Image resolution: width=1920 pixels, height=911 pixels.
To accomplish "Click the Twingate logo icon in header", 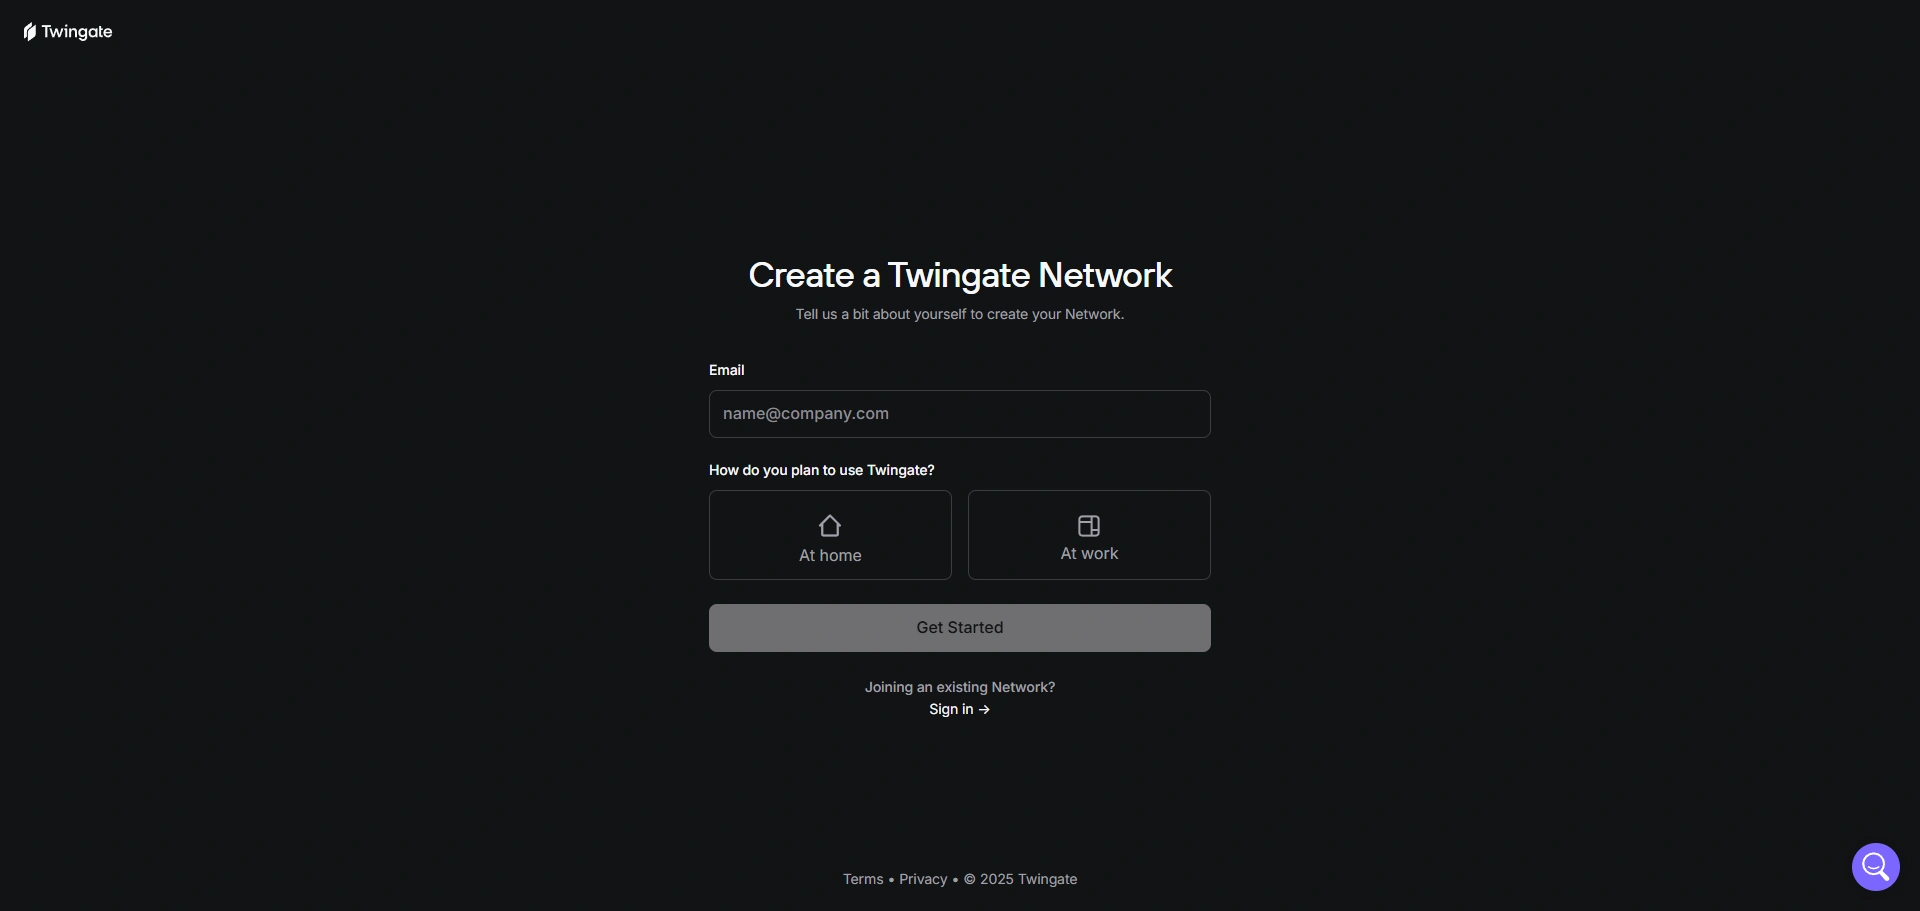I will 30,32.
